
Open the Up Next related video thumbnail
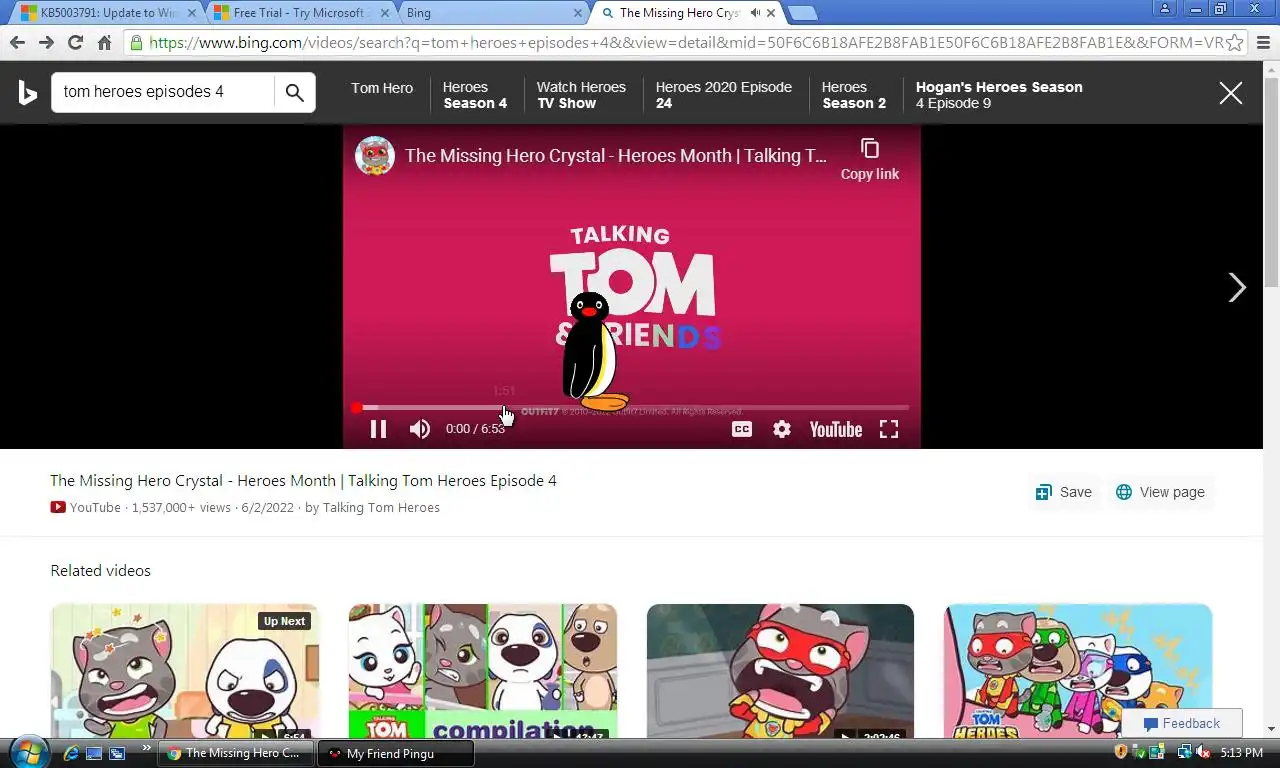(185, 671)
